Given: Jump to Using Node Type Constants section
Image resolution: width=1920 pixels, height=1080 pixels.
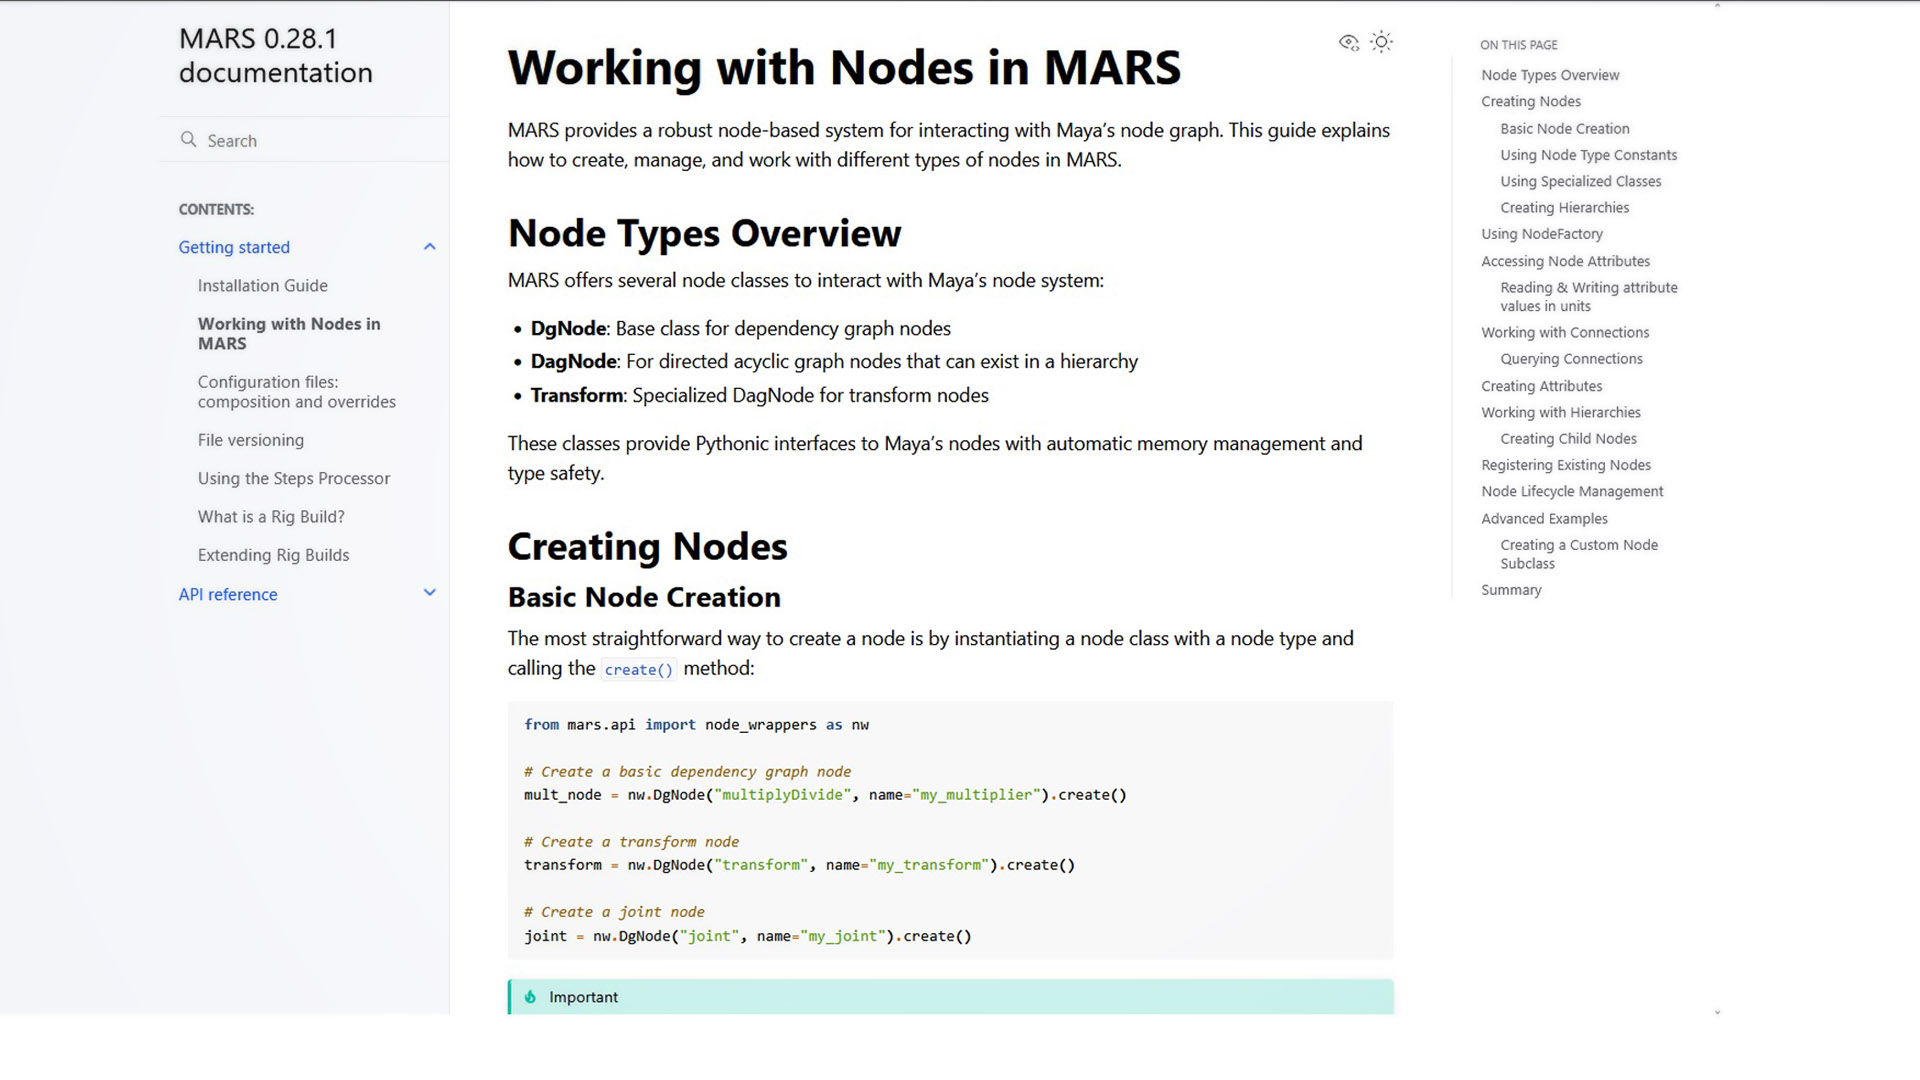Looking at the screenshot, I should (x=1589, y=155).
